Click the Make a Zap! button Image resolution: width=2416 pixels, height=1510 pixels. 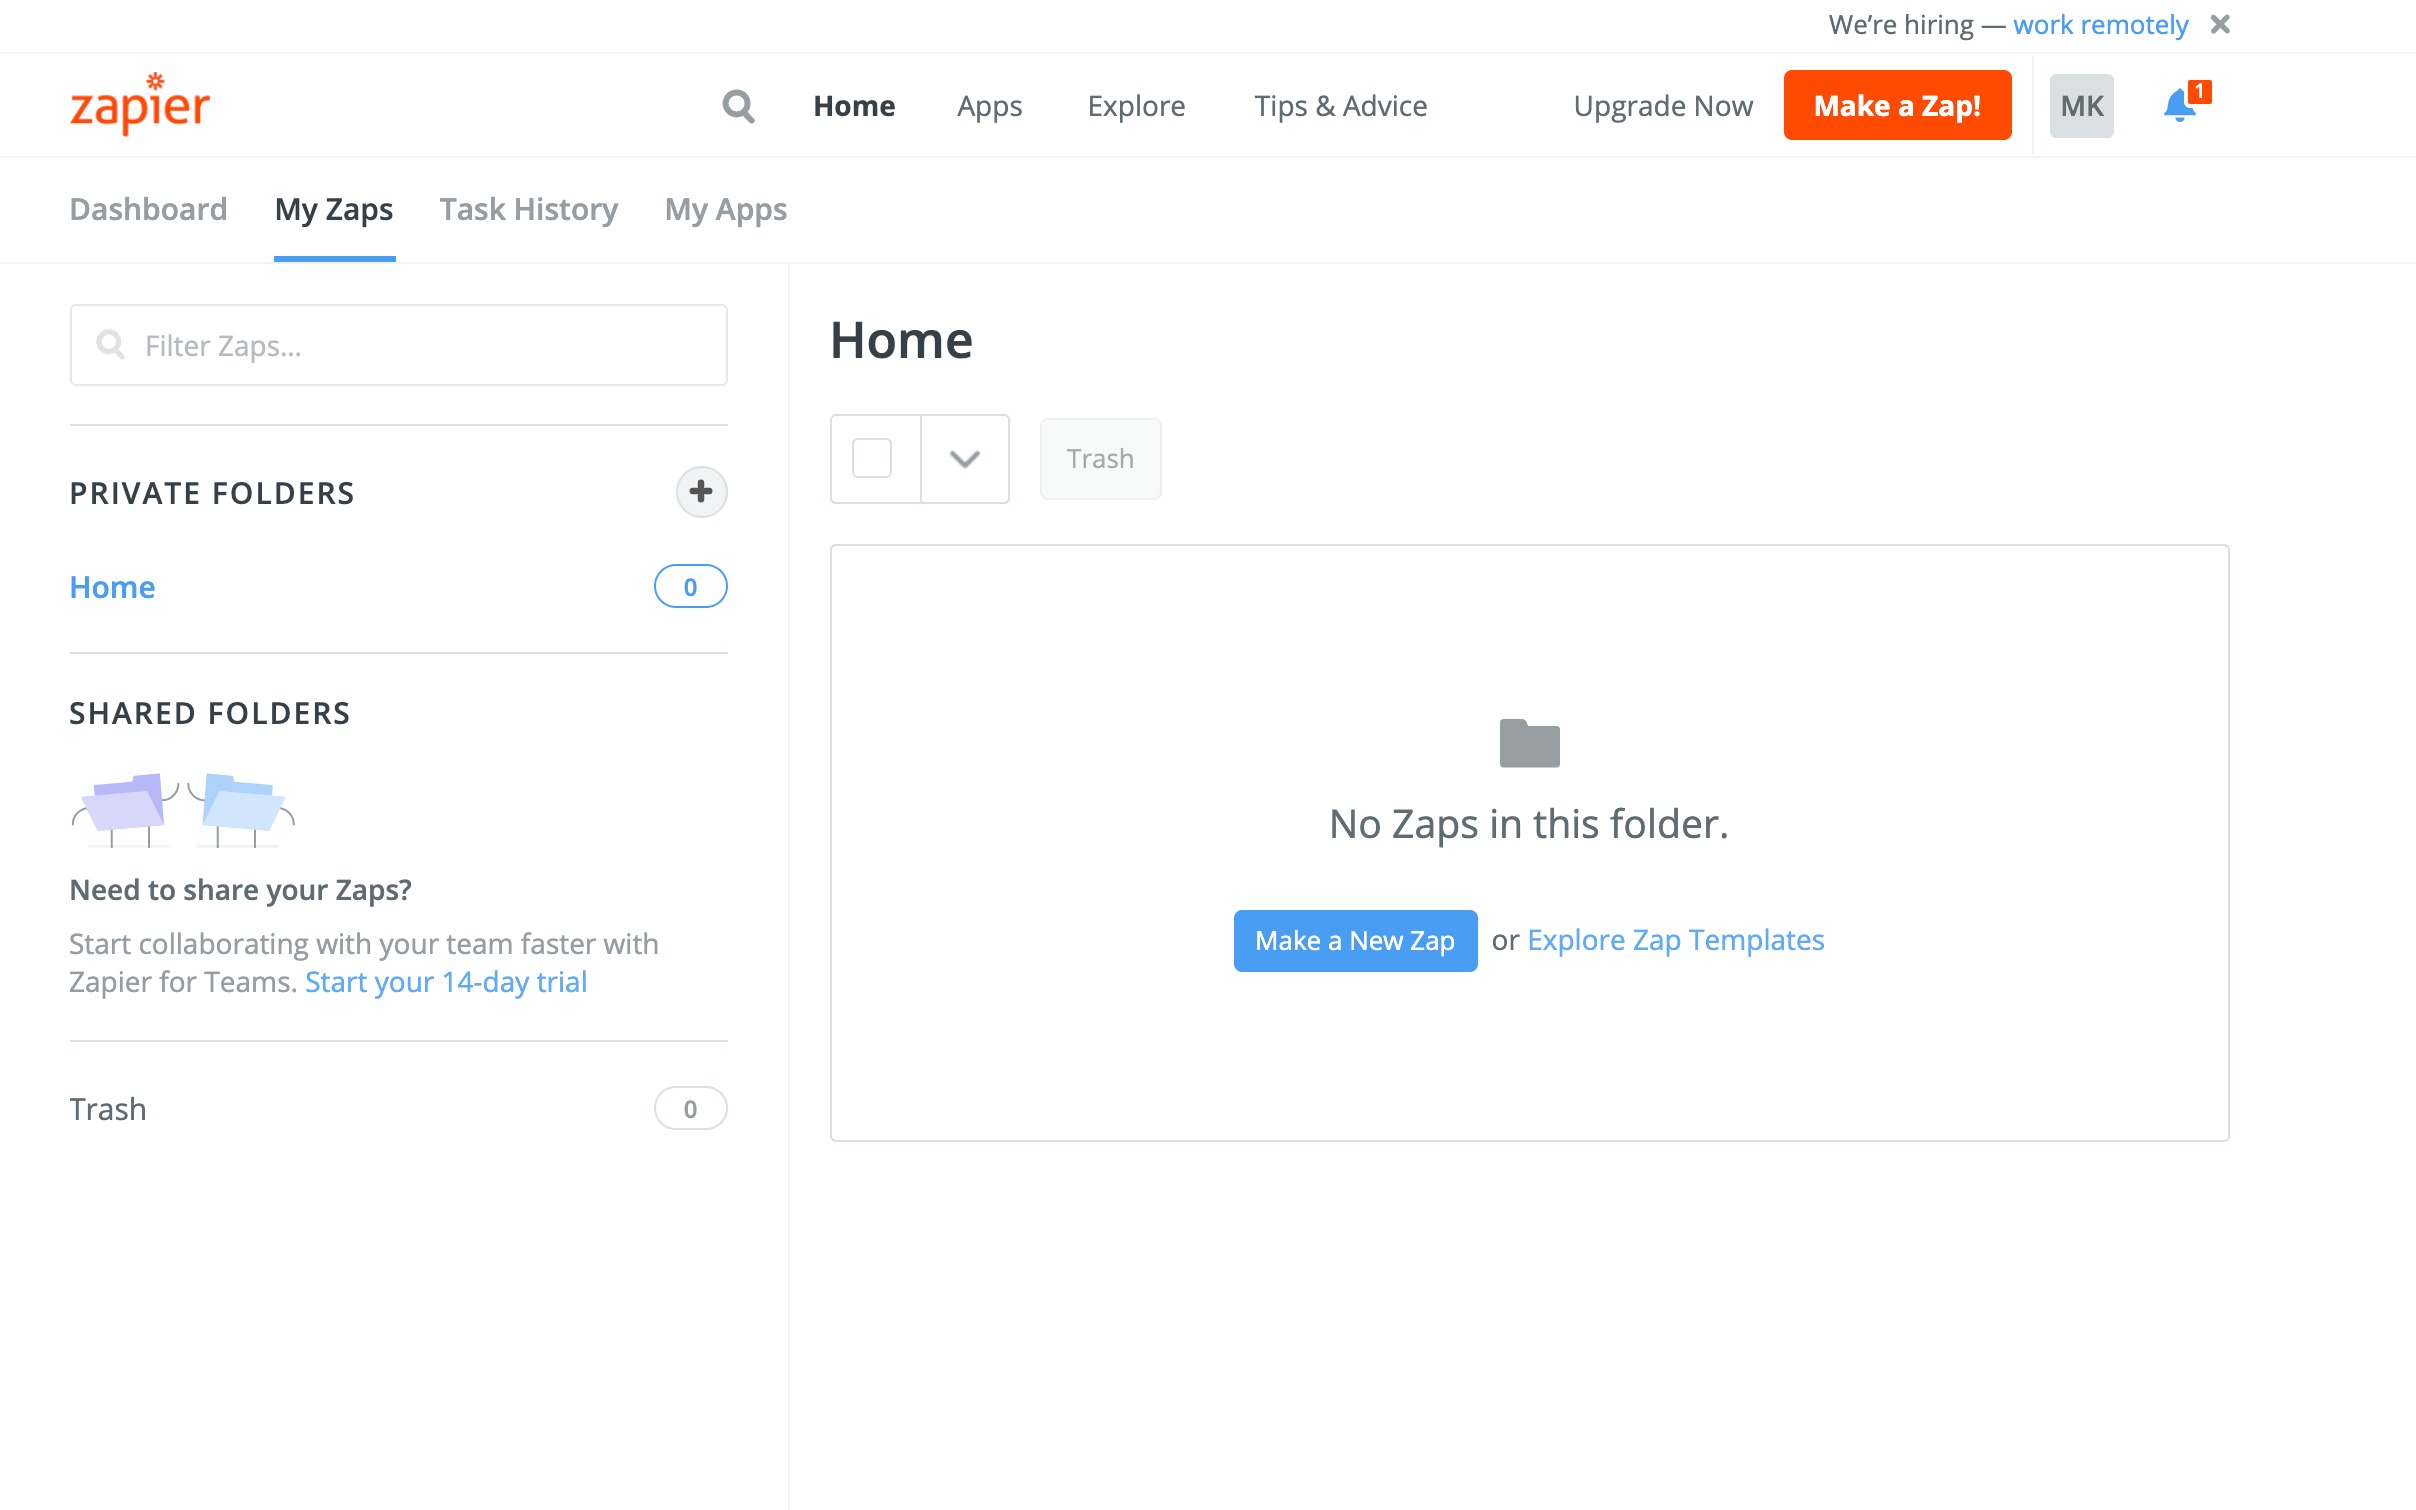(x=1897, y=105)
